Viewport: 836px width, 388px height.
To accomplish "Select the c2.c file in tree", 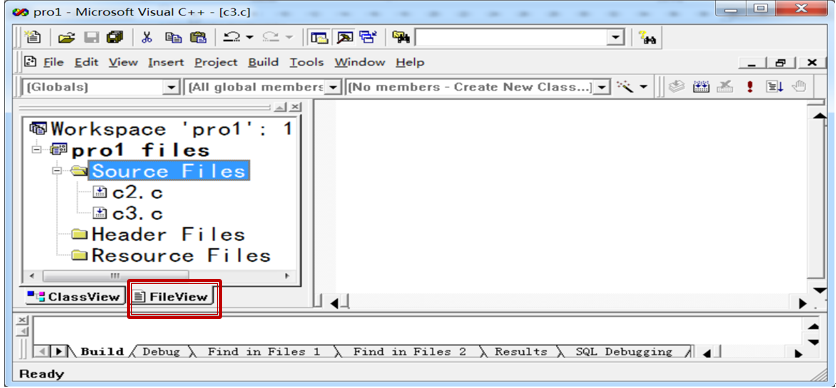I will click(137, 192).
